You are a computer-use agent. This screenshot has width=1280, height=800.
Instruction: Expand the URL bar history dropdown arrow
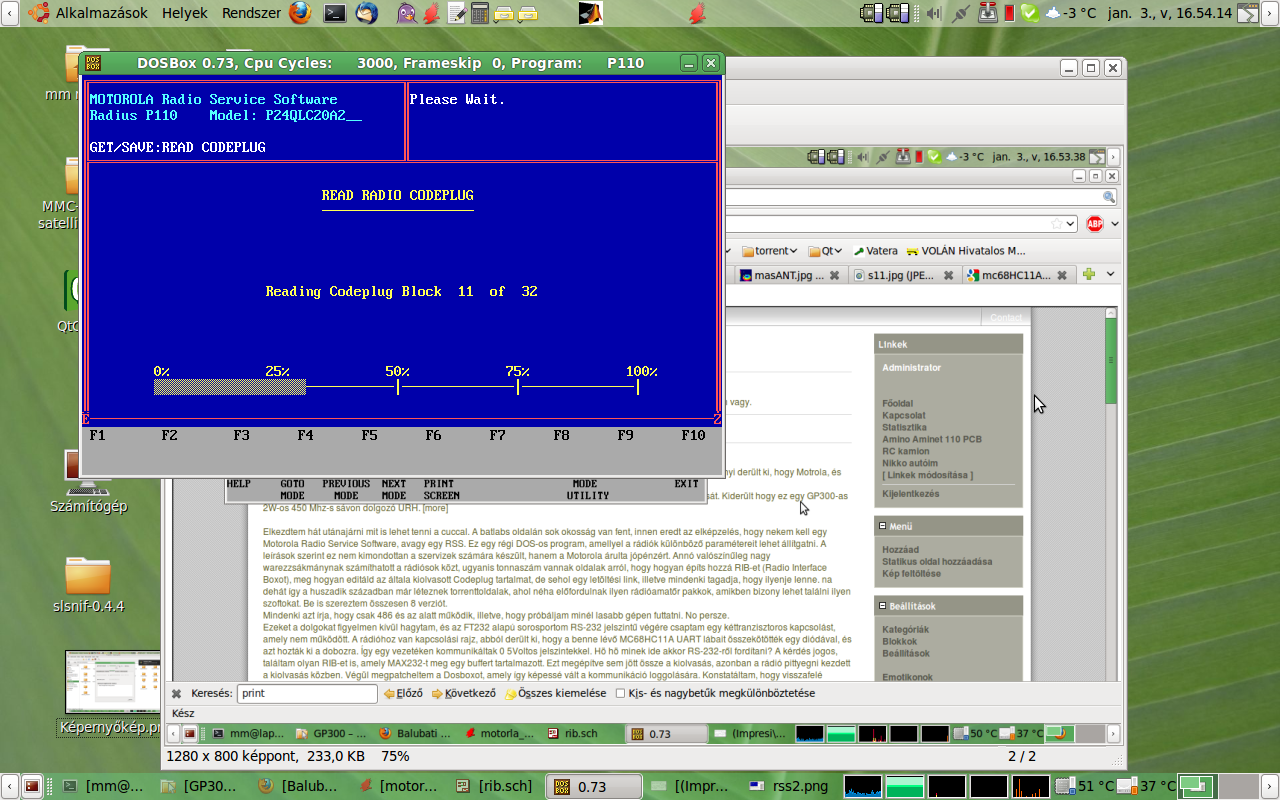(1071, 223)
